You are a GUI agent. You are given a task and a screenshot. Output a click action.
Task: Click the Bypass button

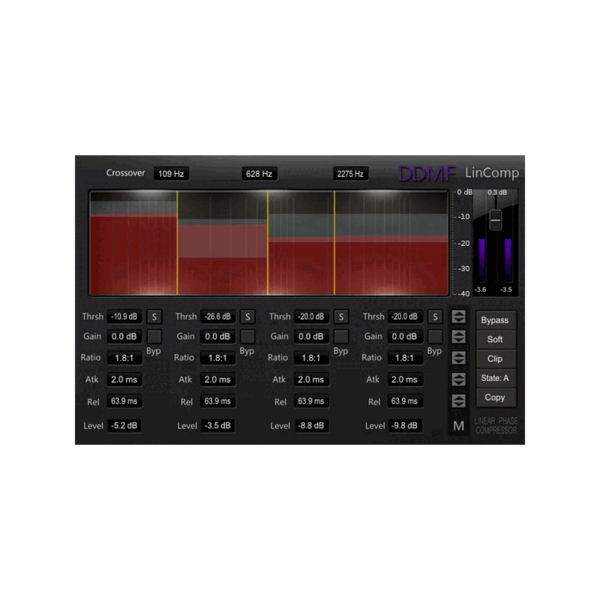coord(496,320)
